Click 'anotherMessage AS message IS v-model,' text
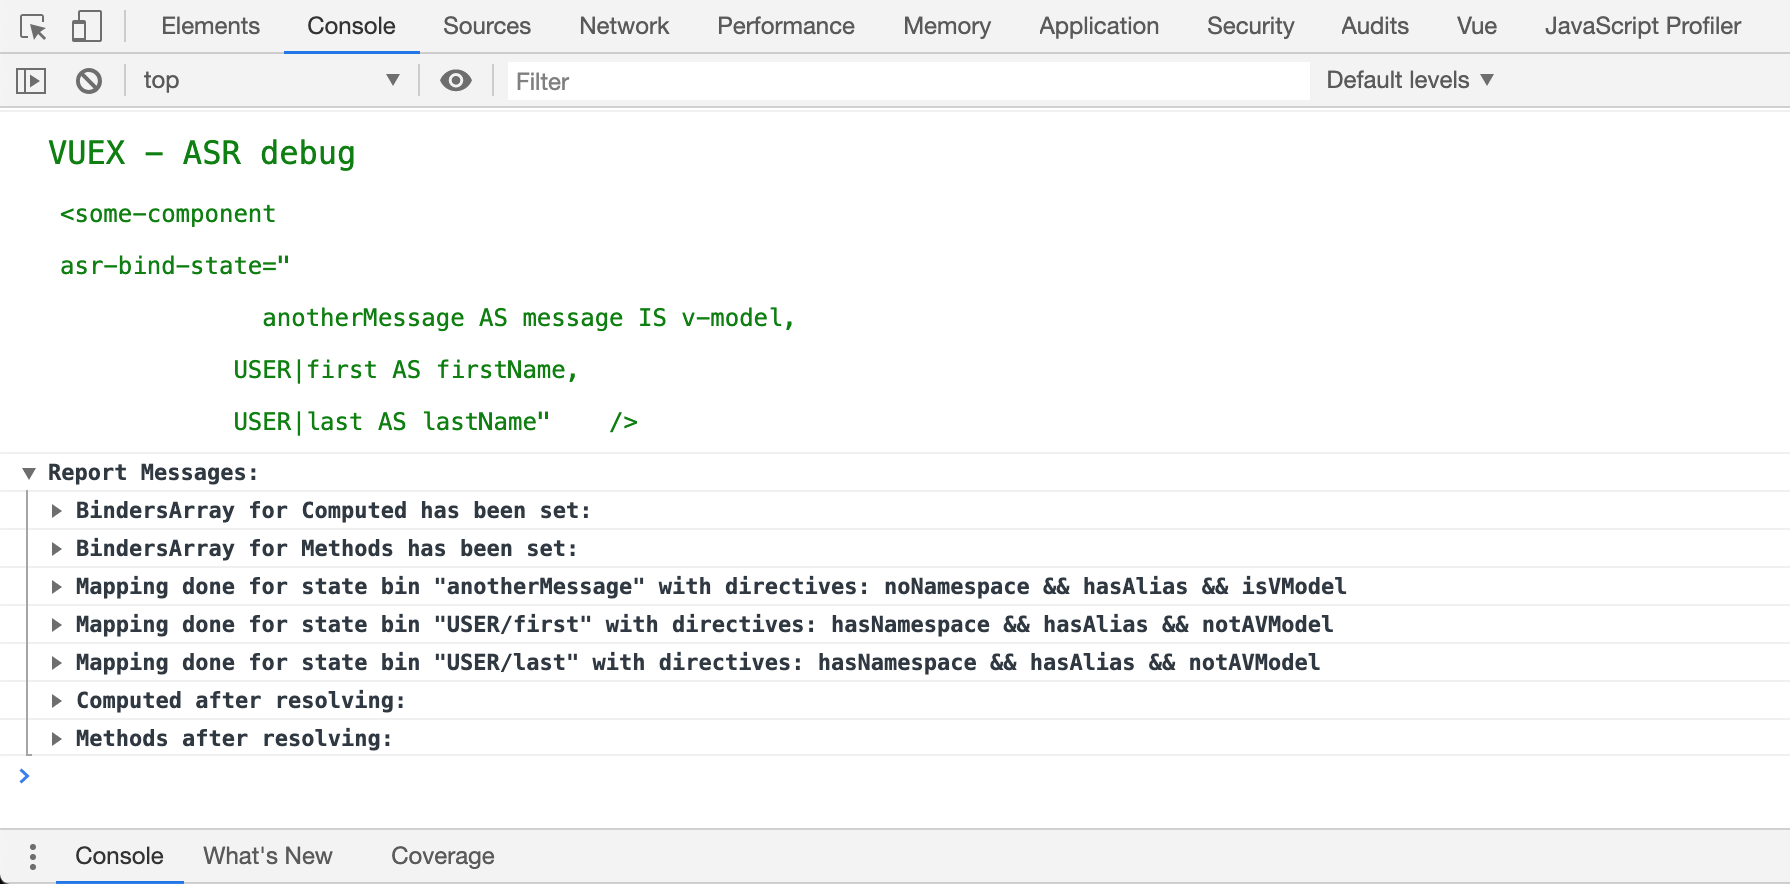 [528, 318]
